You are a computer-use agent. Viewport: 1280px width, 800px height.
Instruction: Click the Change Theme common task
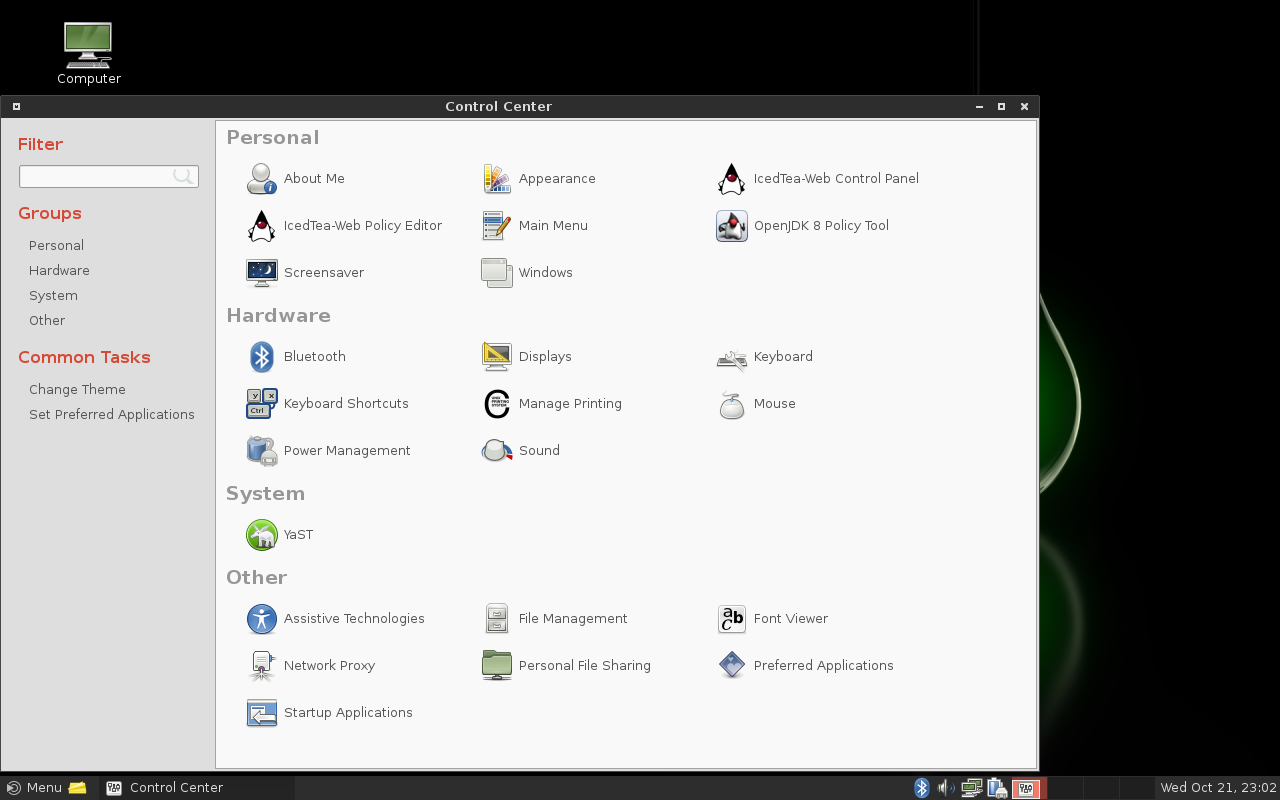(x=77, y=390)
